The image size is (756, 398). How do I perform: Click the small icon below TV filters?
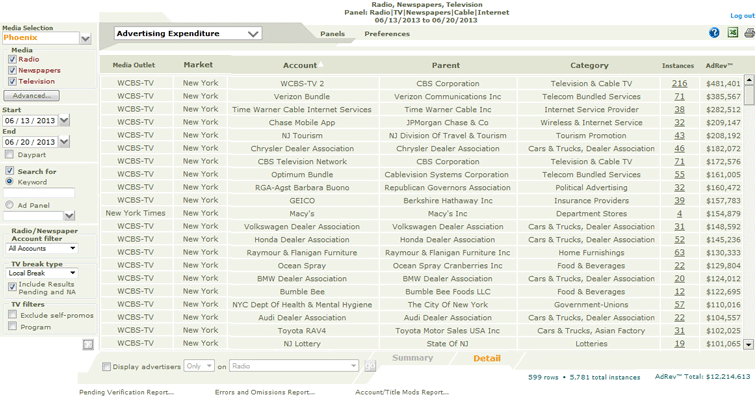88,344
